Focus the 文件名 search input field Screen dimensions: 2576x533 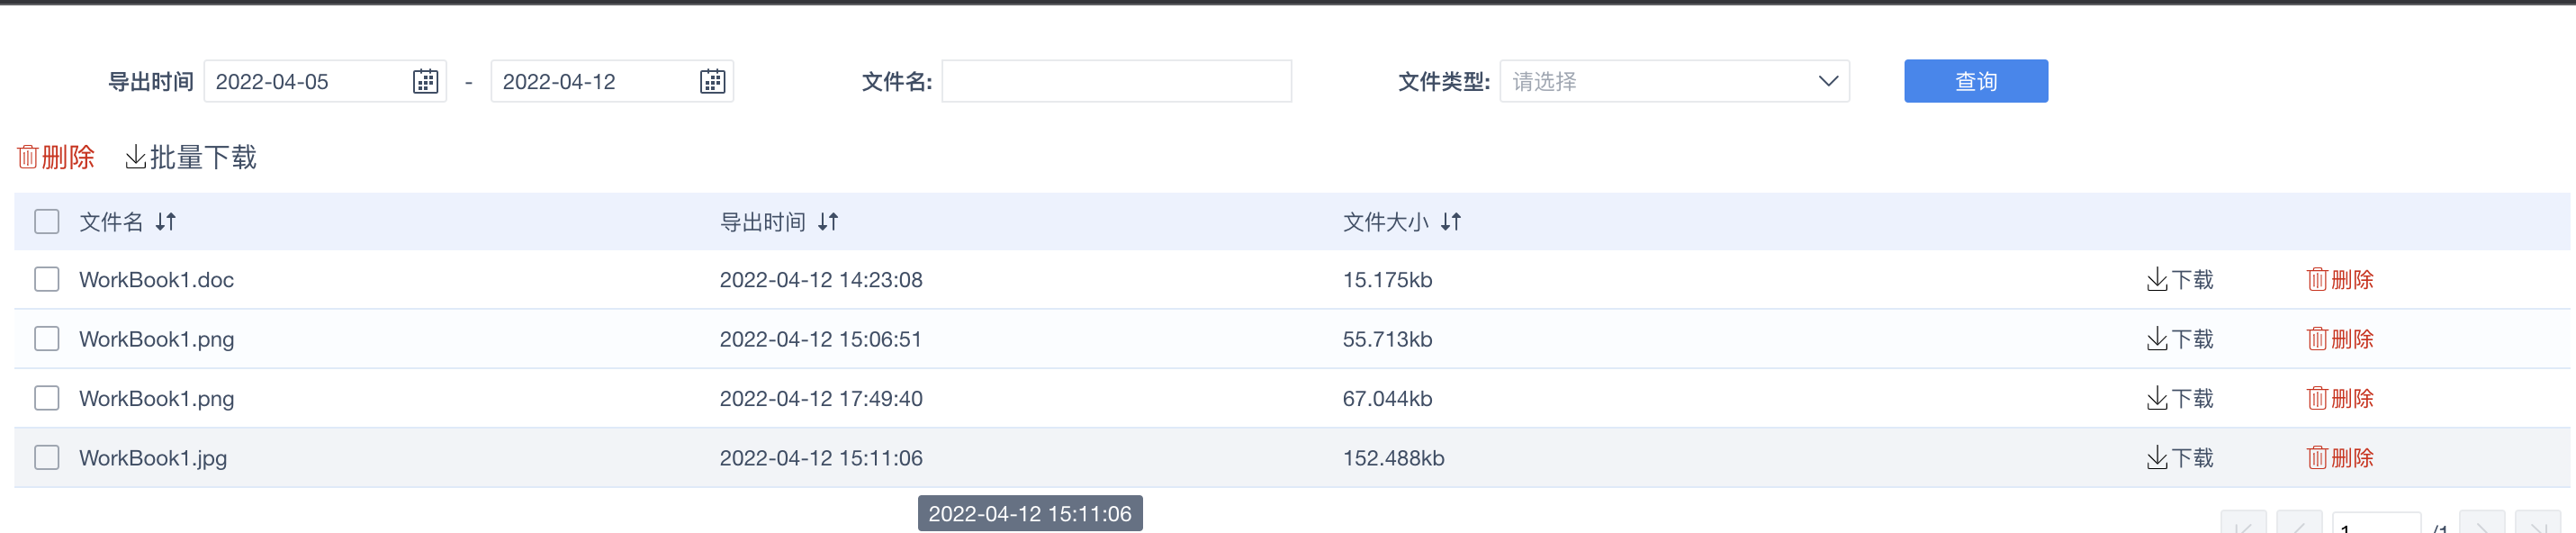(x=1116, y=81)
